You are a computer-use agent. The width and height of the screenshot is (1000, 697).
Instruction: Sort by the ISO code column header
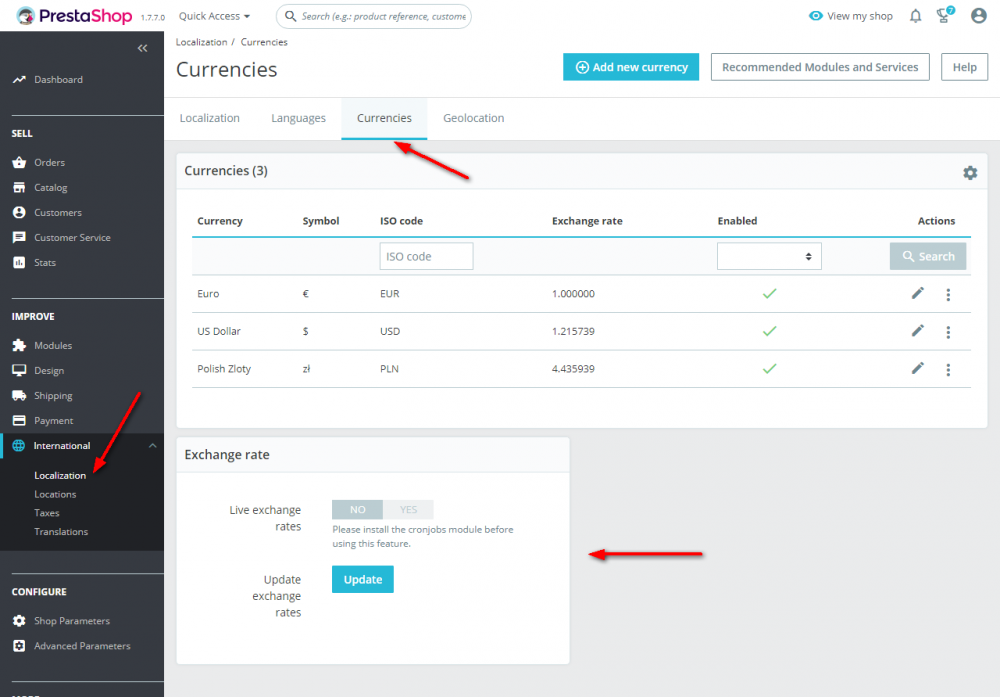(x=401, y=221)
